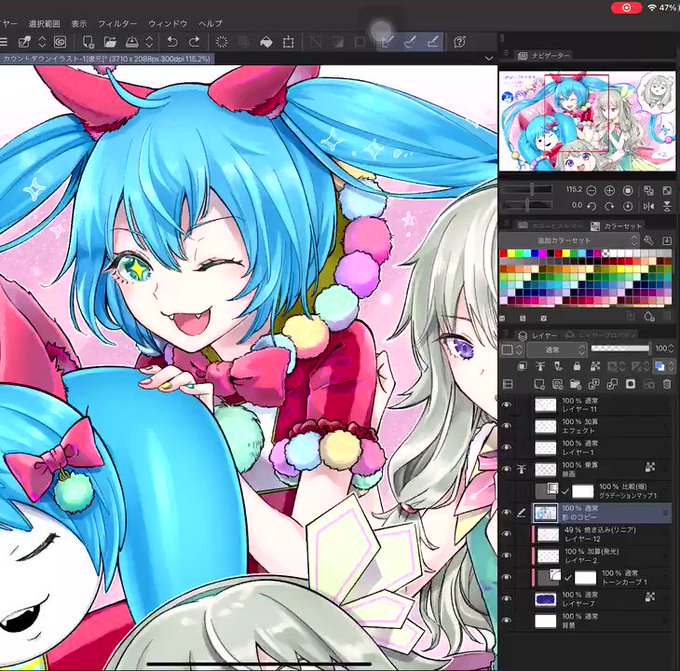Click the Edit color set wrench icon

[649, 240]
